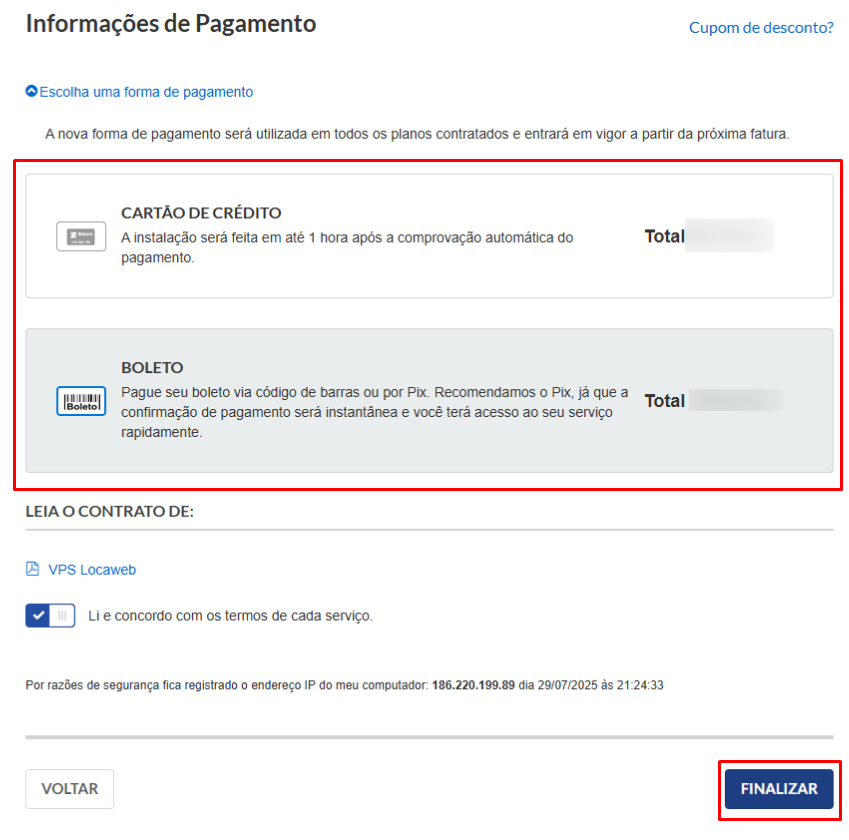
Task: Open the 'Cupom de desconto?' link
Action: 761,28
